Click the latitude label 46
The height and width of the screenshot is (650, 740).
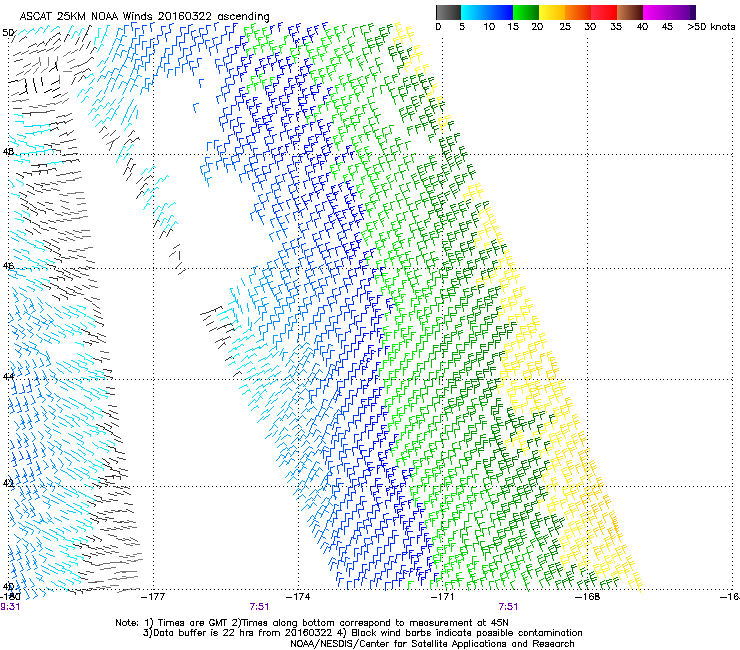coord(8,266)
